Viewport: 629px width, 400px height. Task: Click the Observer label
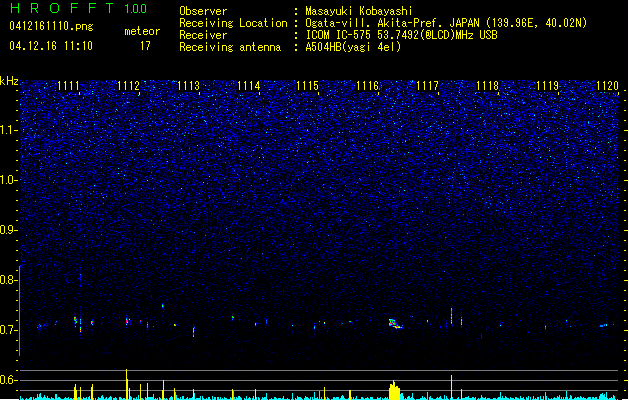tap(203, 11)
